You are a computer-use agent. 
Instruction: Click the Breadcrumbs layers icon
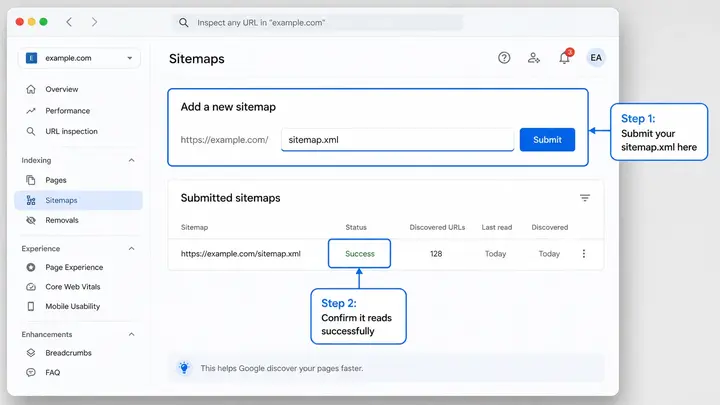31,353
